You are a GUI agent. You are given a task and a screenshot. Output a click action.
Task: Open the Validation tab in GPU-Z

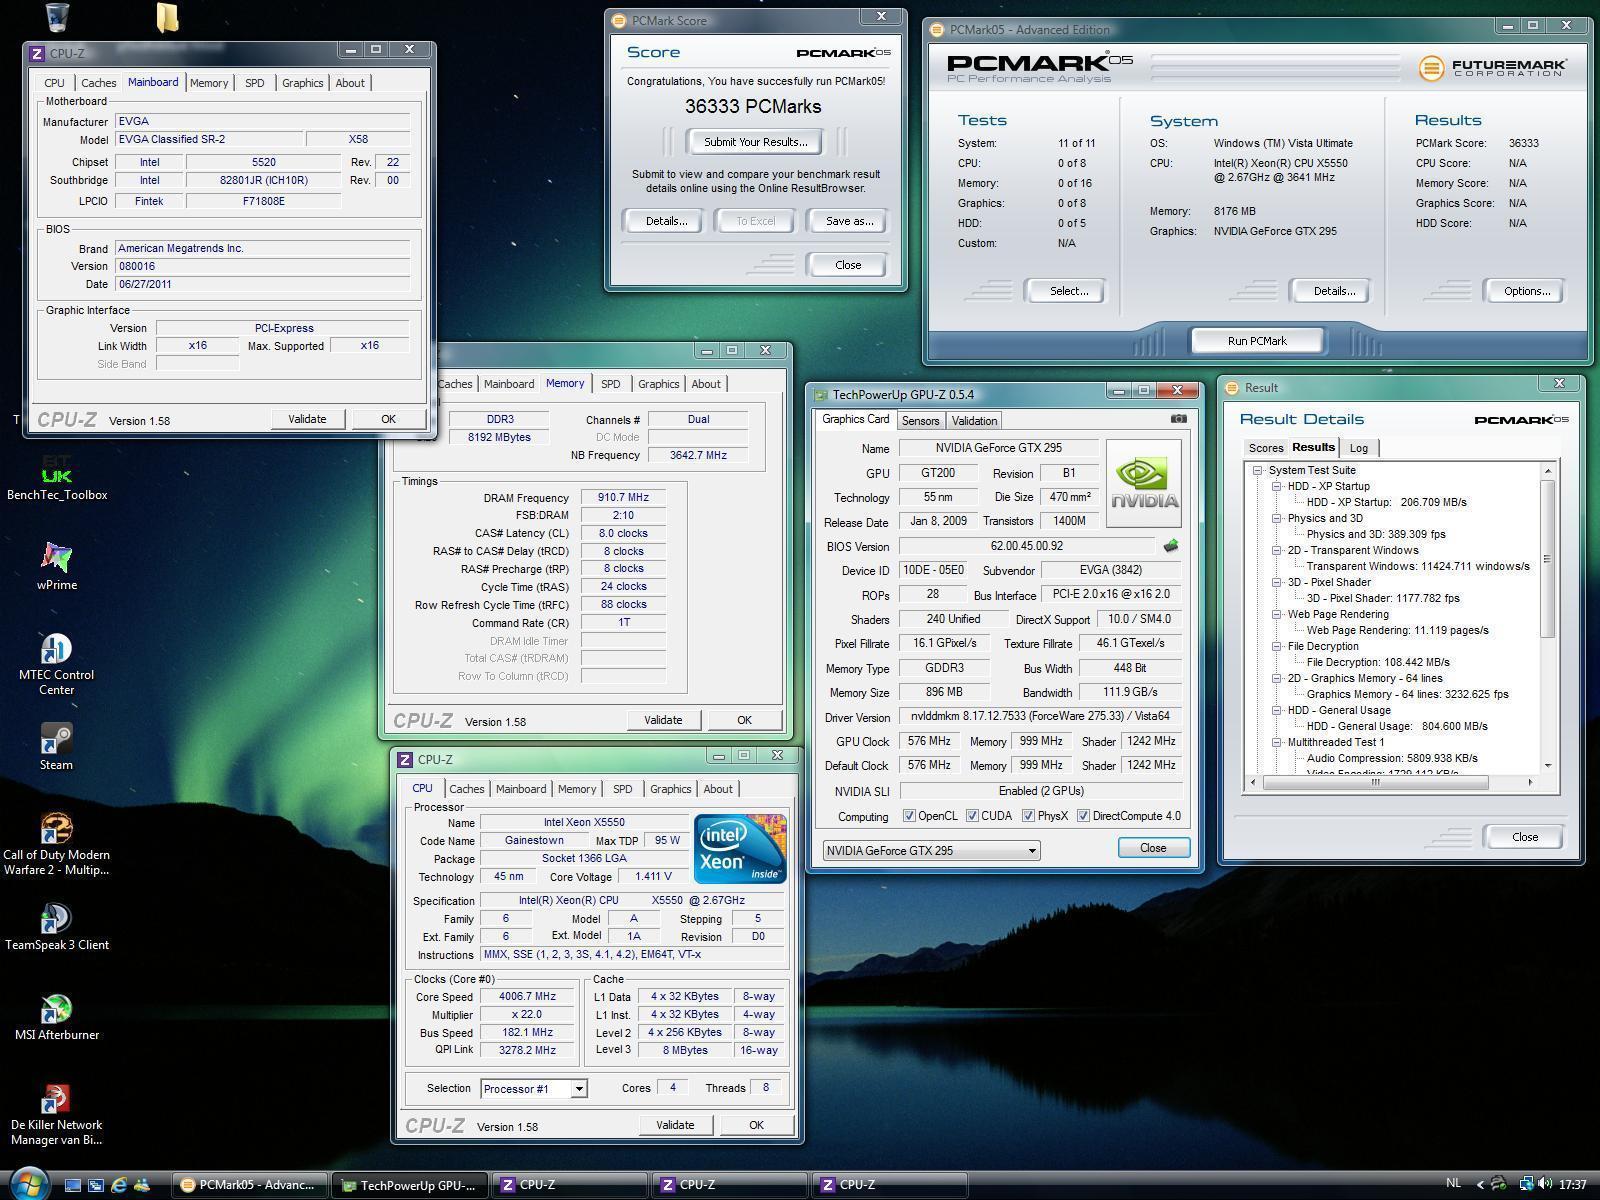[974, 421]
